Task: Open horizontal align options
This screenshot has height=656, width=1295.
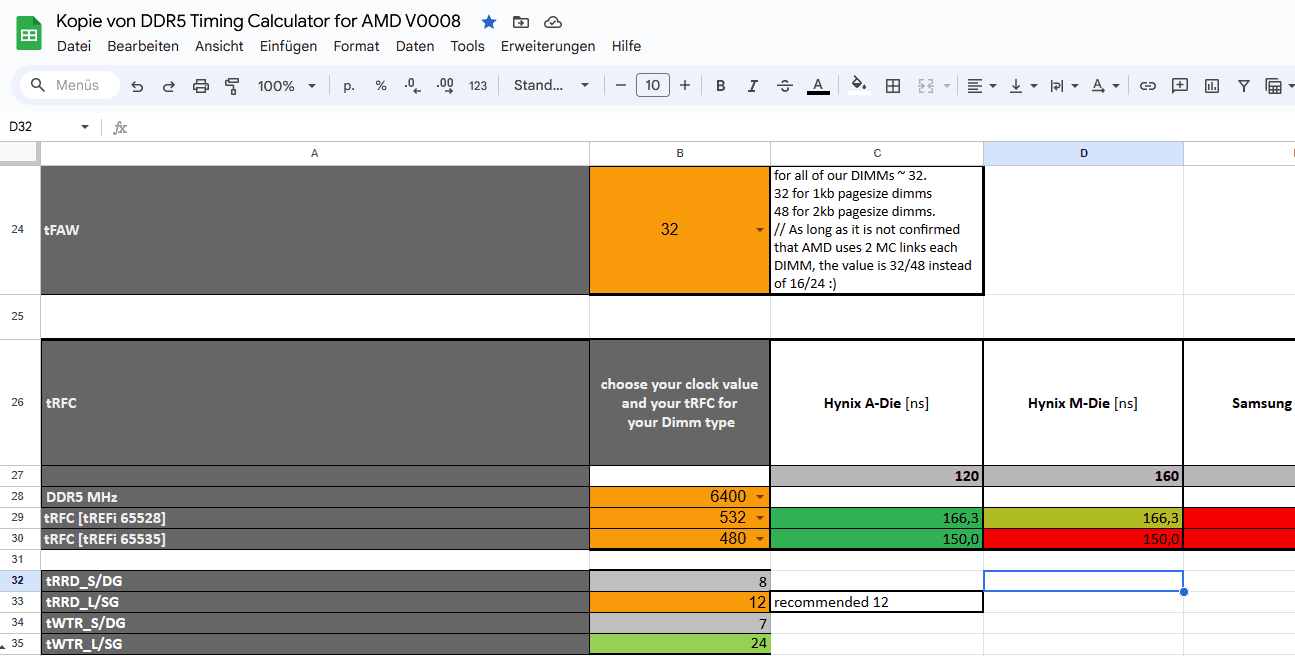Action: click(982, 86)
